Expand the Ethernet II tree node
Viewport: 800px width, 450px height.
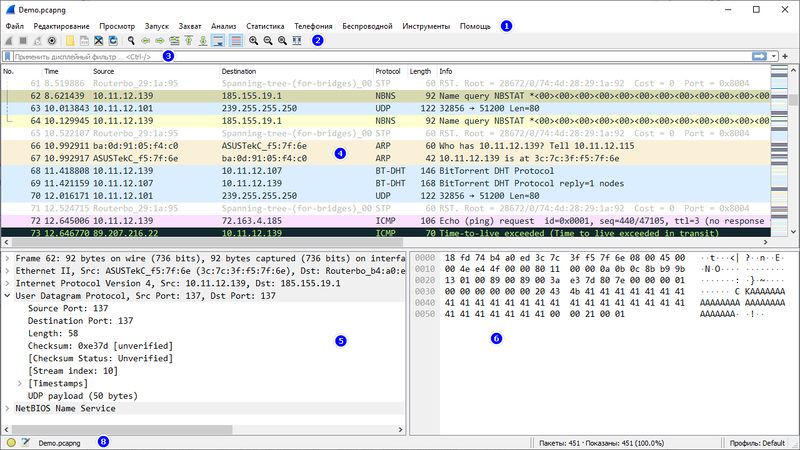tap(7, 271)
